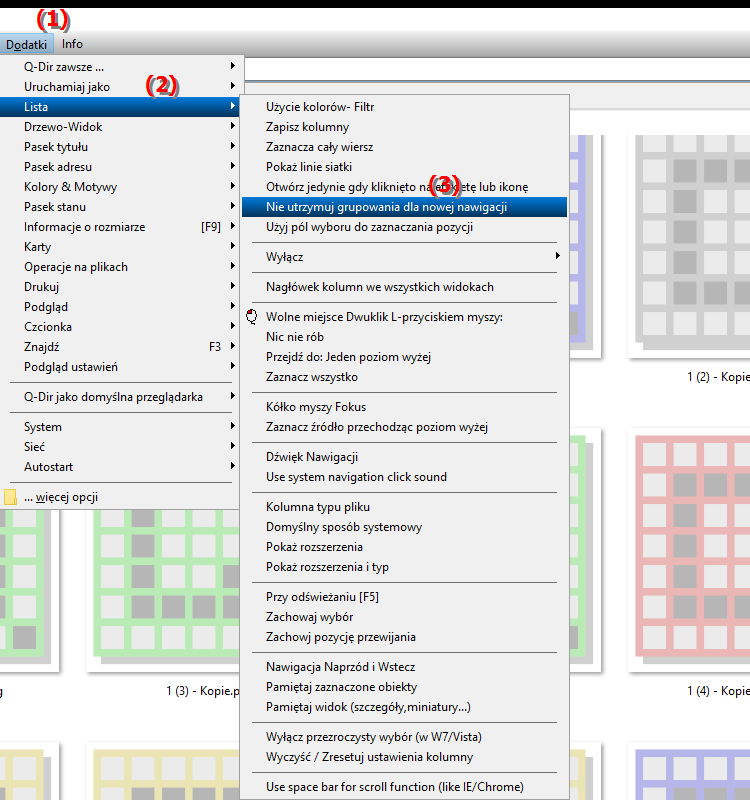750x800 pixels.
Task: Select Pokaż rozszerzenia option
Action: pyautogui.click(x=404, y=546)
